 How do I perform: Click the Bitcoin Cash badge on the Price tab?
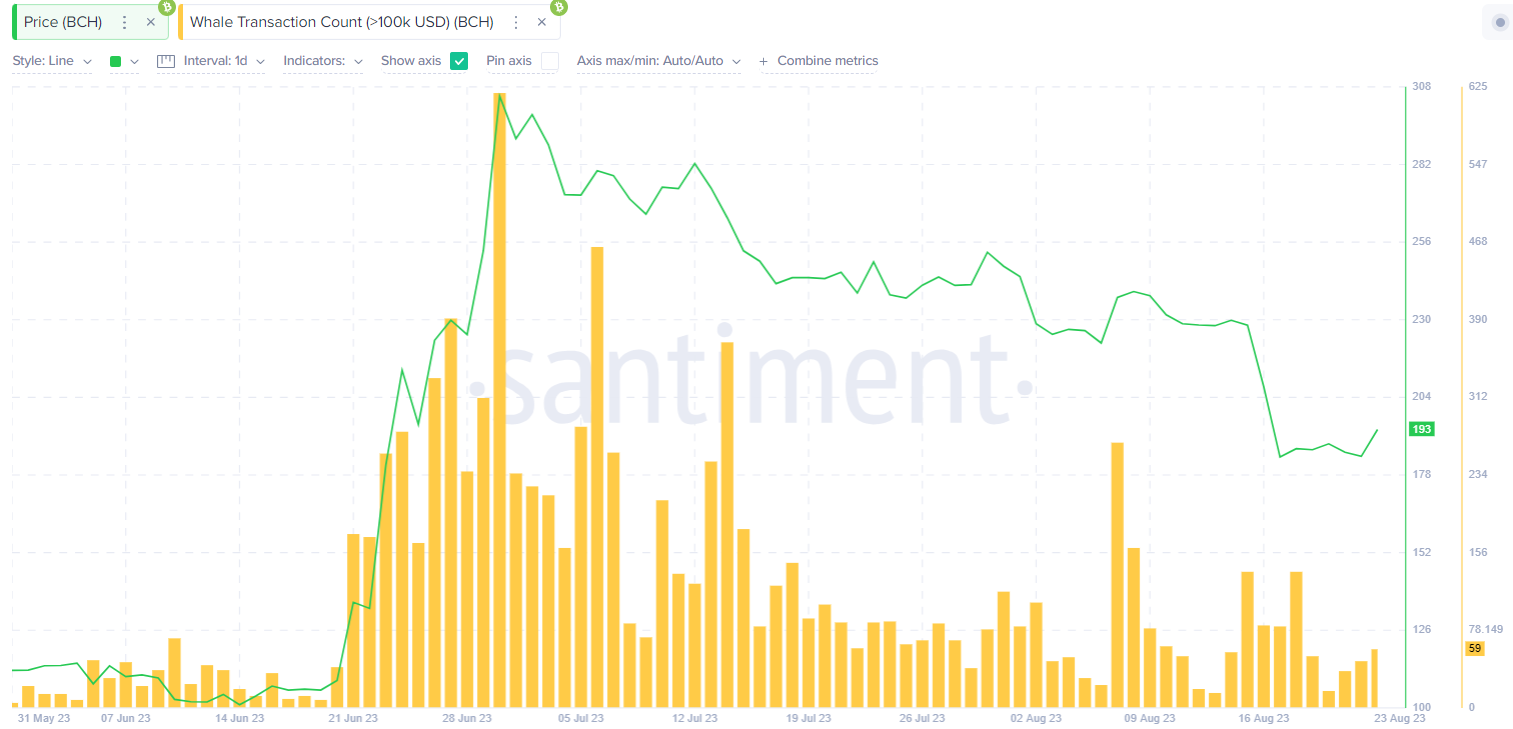tap(166, 7)
